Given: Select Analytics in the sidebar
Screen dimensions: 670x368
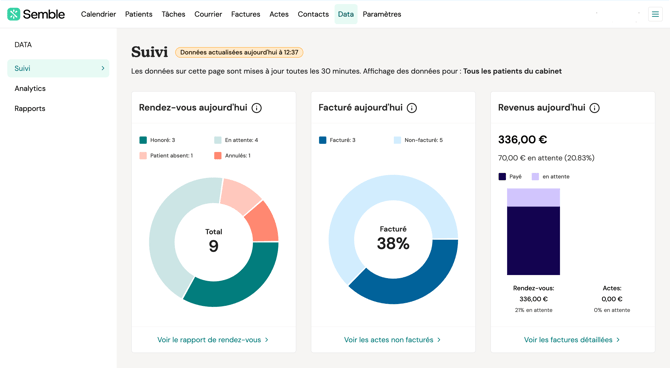Looking at the screenshot, I should pyautogui.click(x=30, y=88).
